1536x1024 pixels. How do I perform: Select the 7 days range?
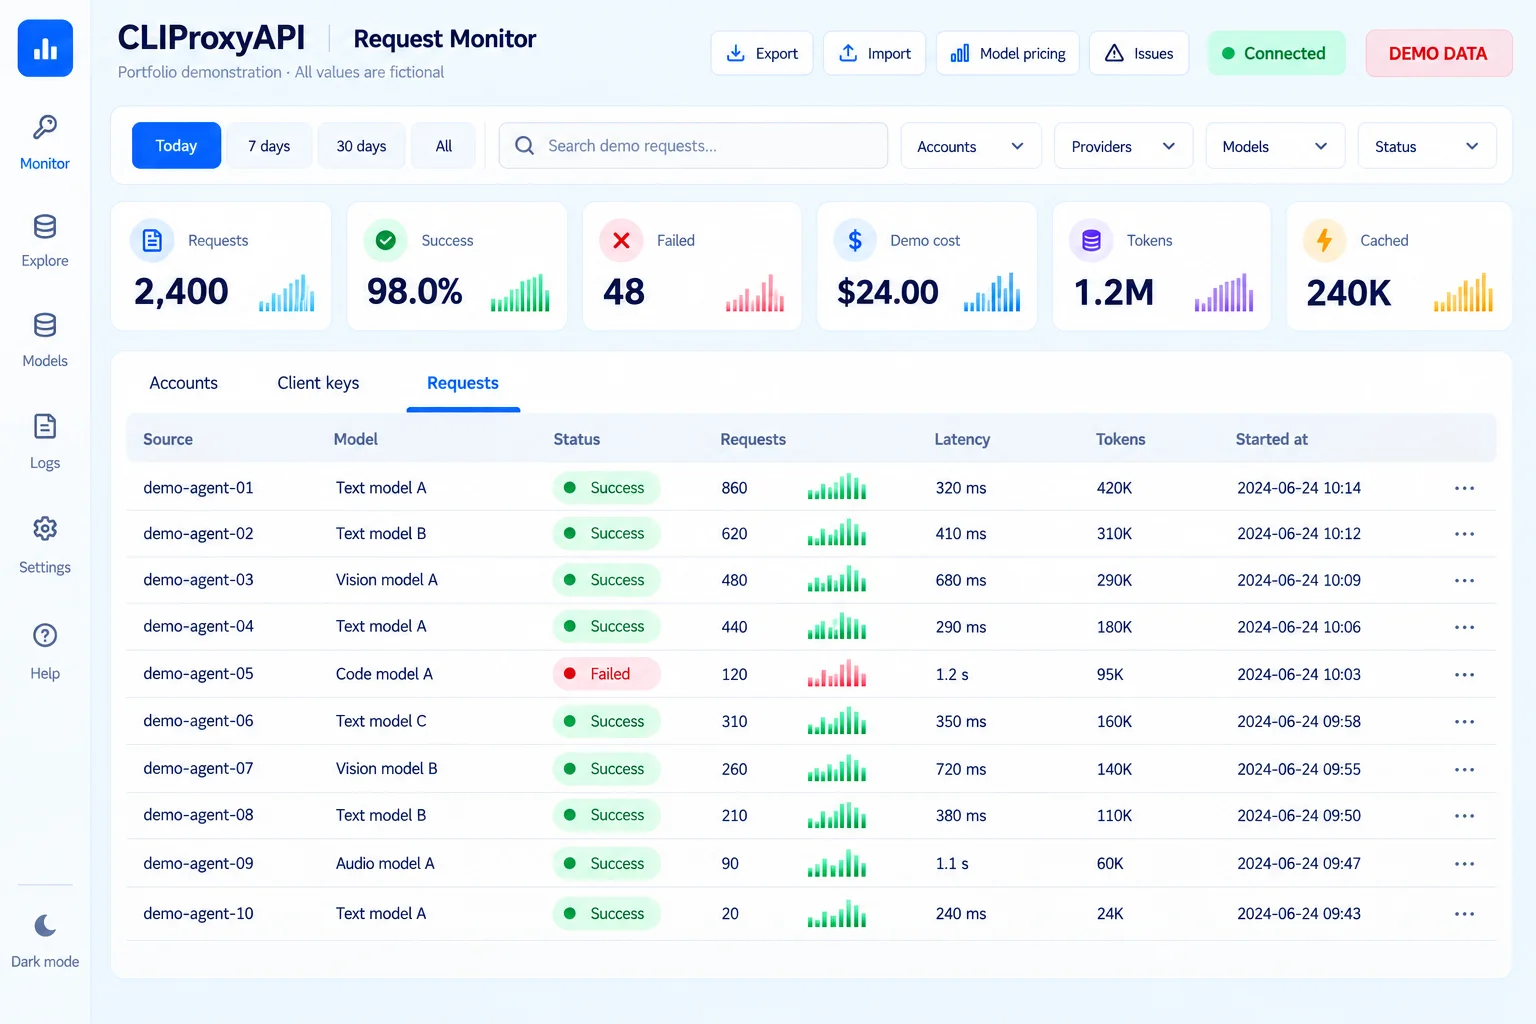[269, 146]
